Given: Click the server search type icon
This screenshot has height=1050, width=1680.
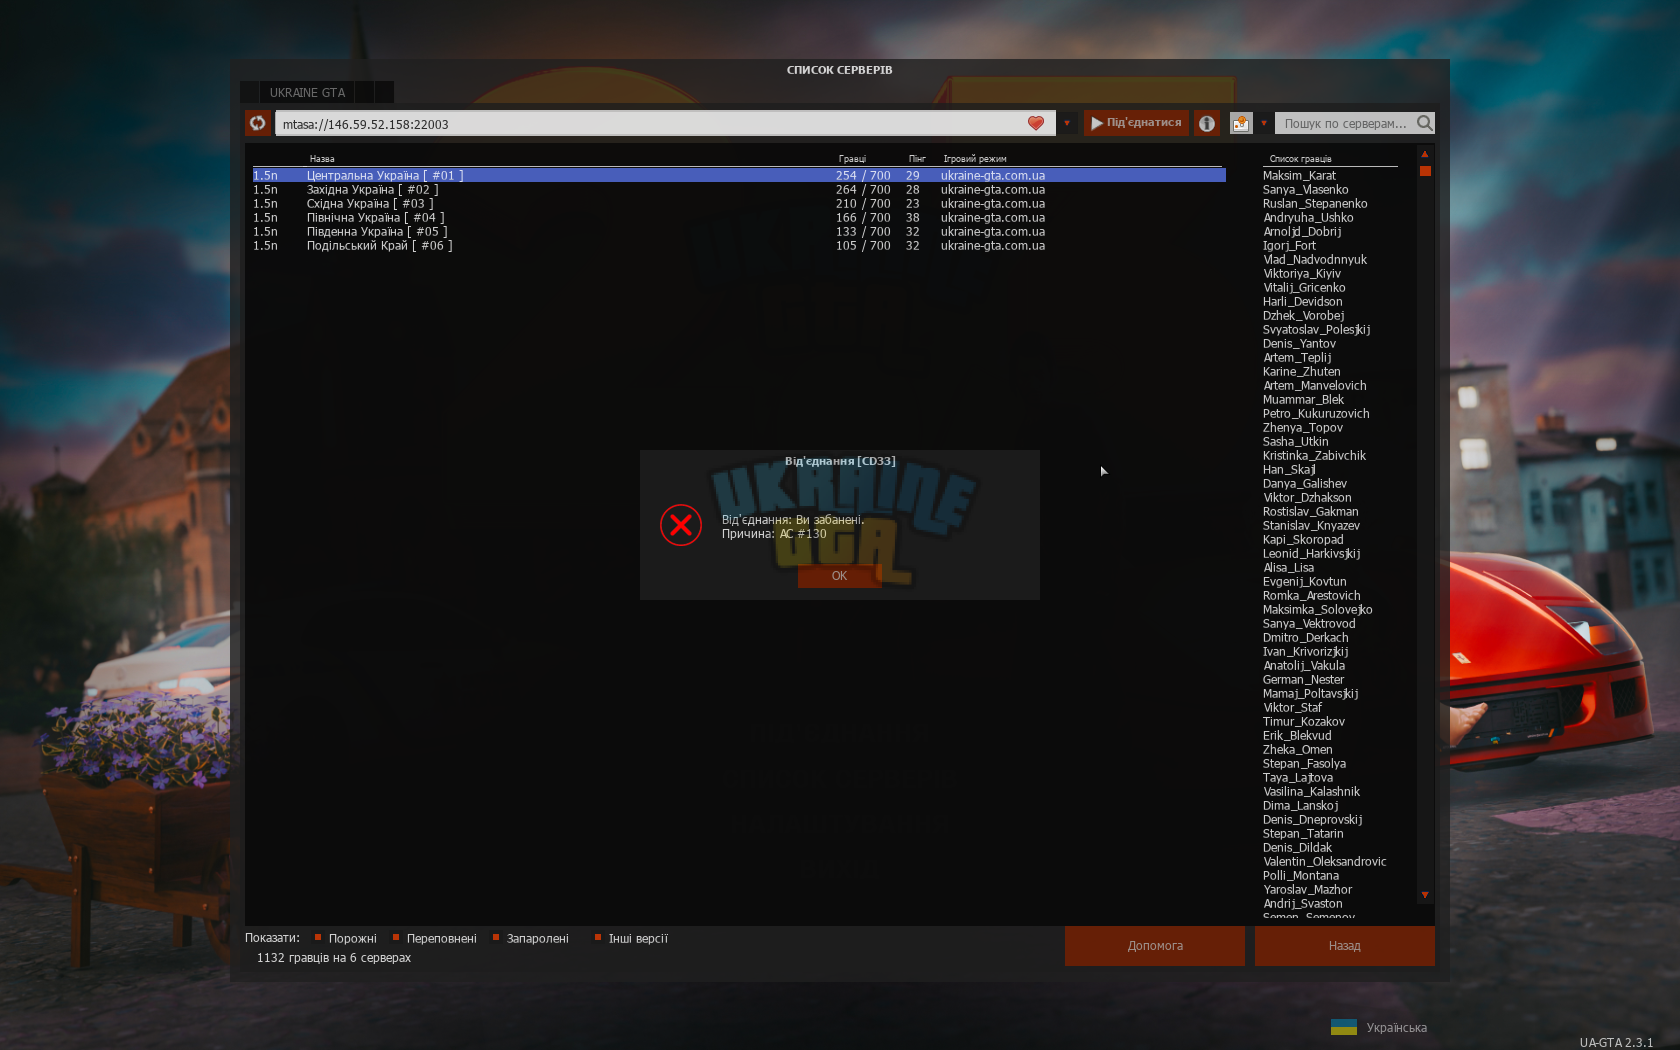Looking at the screenshot, I should pyautogui.click(x=1241, y=123).
